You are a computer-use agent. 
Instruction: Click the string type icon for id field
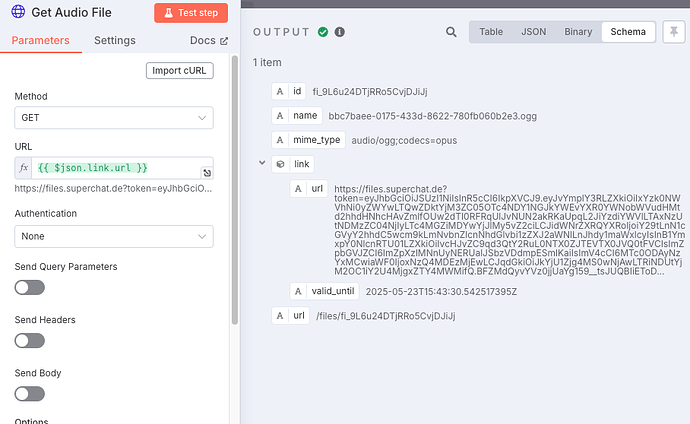tap(280, 91)
